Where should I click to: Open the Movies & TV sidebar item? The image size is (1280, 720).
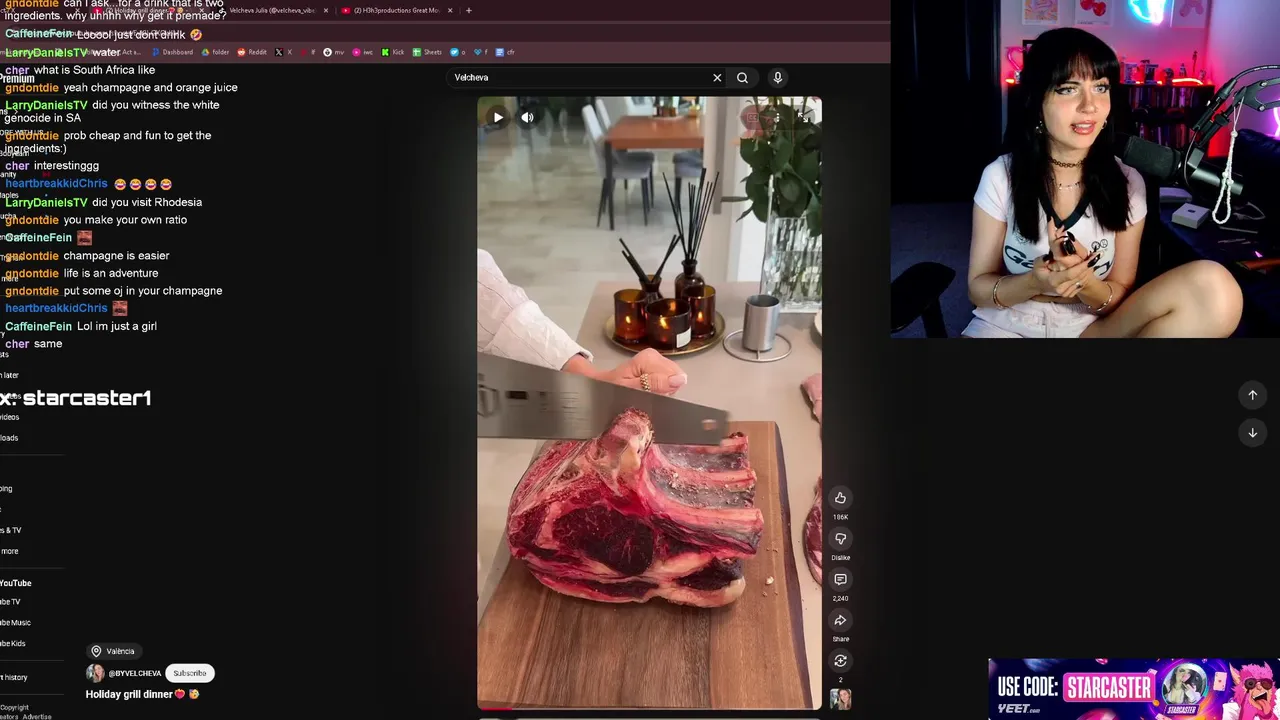(11, 530)
